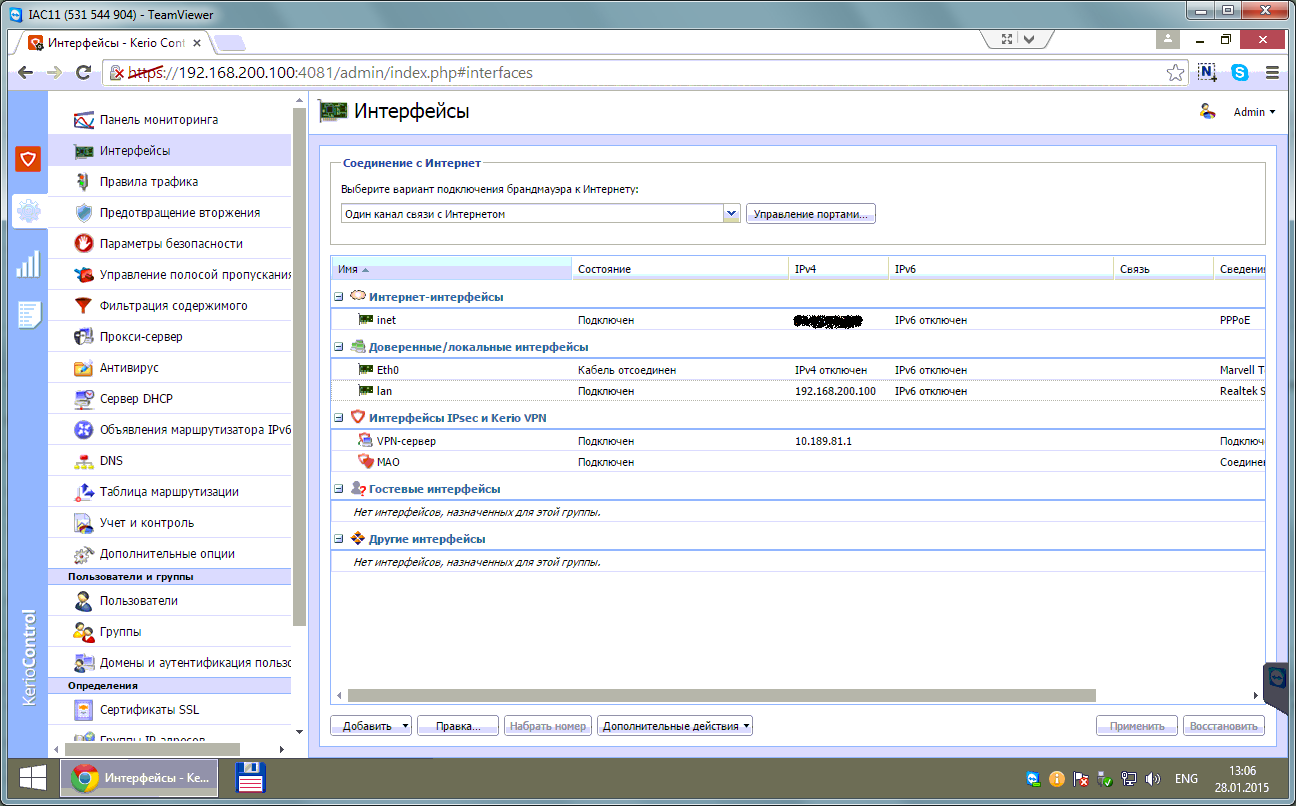Screen dimensions: 1296x806
Task: Open Правила трафика in sidebar
Action: [149, 182]
